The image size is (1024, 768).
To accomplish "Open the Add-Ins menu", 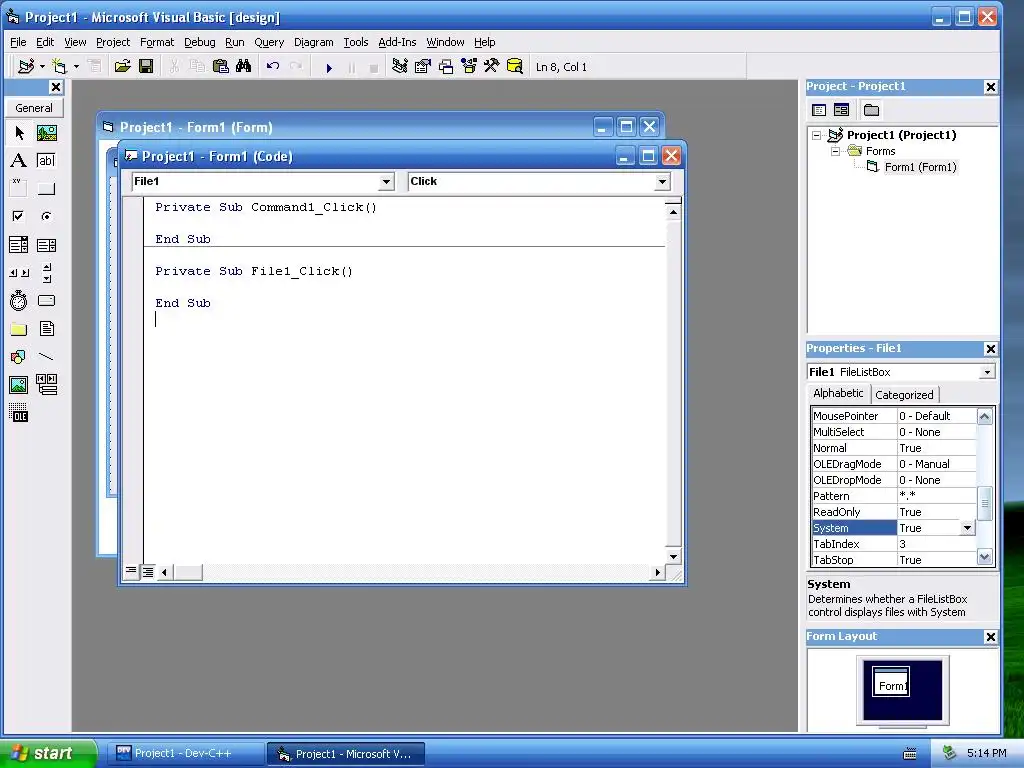I will click(397, 42).
